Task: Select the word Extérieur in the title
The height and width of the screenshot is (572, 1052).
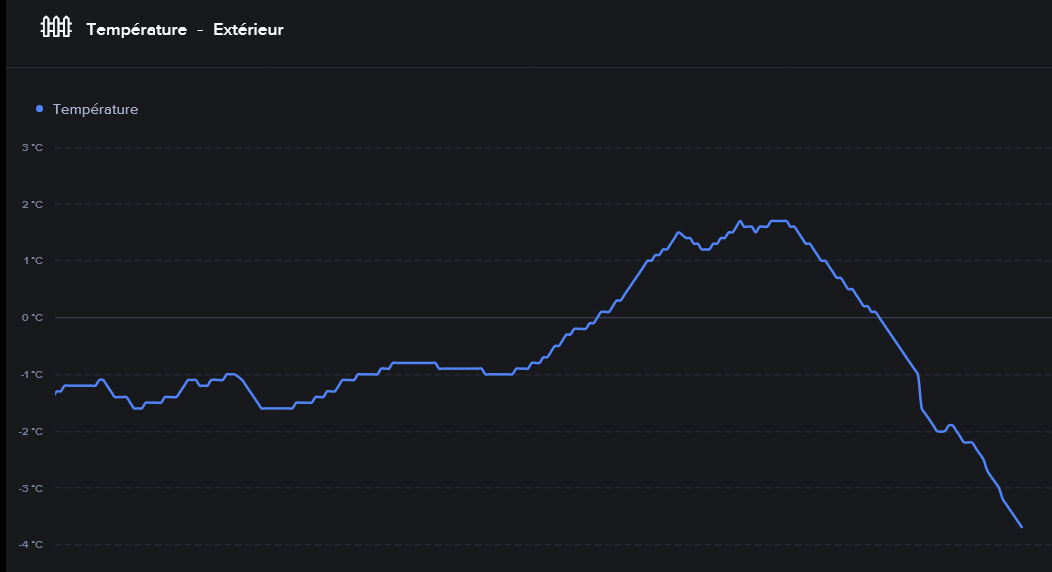Action: click(x=248, y=30)
